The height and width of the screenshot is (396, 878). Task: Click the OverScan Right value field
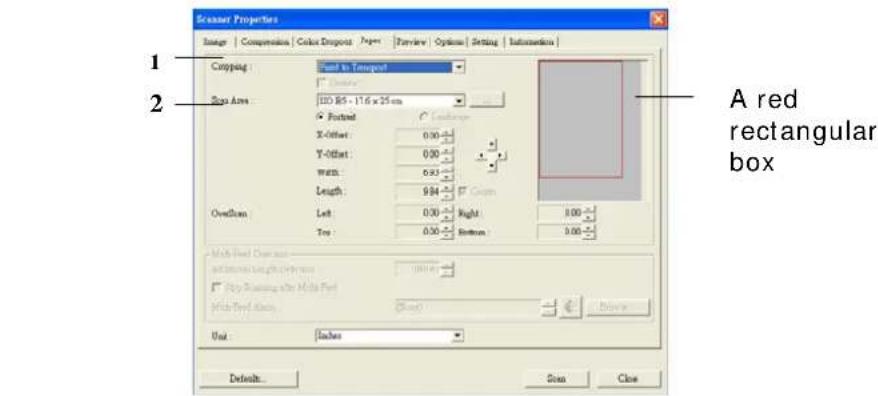click(561, 213)
